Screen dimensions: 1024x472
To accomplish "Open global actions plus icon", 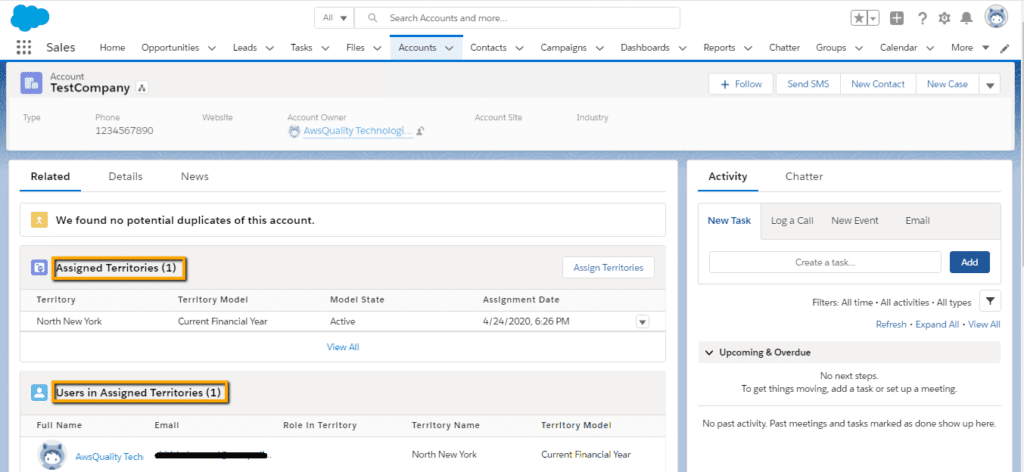I will (897, 18).
